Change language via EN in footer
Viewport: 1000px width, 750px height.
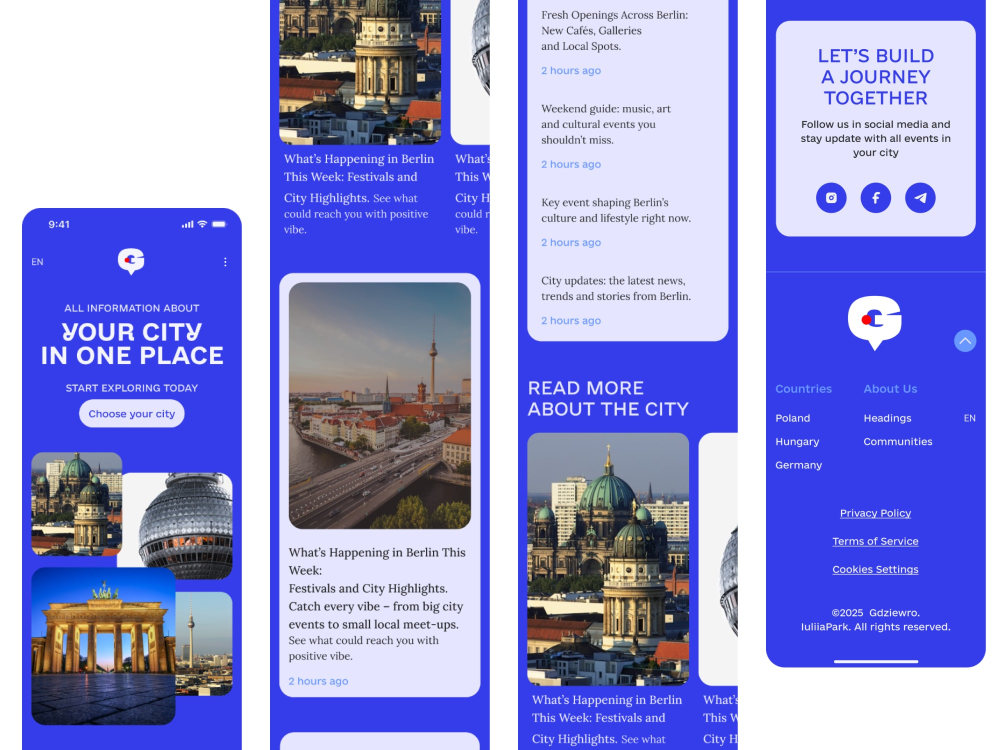pyautogui.click(x=969, y=418)
